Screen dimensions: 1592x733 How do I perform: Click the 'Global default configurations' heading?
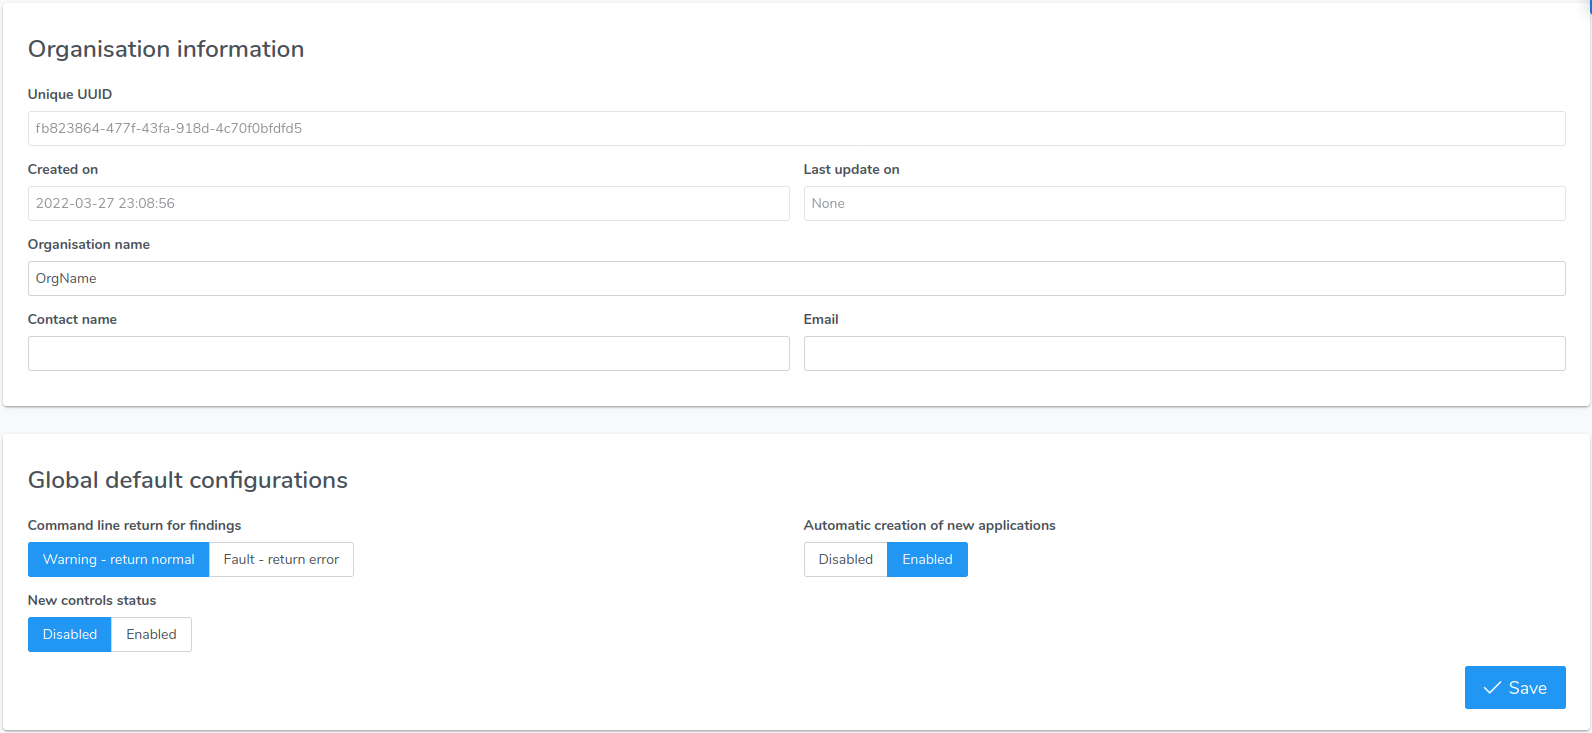[x=188, y=480]
